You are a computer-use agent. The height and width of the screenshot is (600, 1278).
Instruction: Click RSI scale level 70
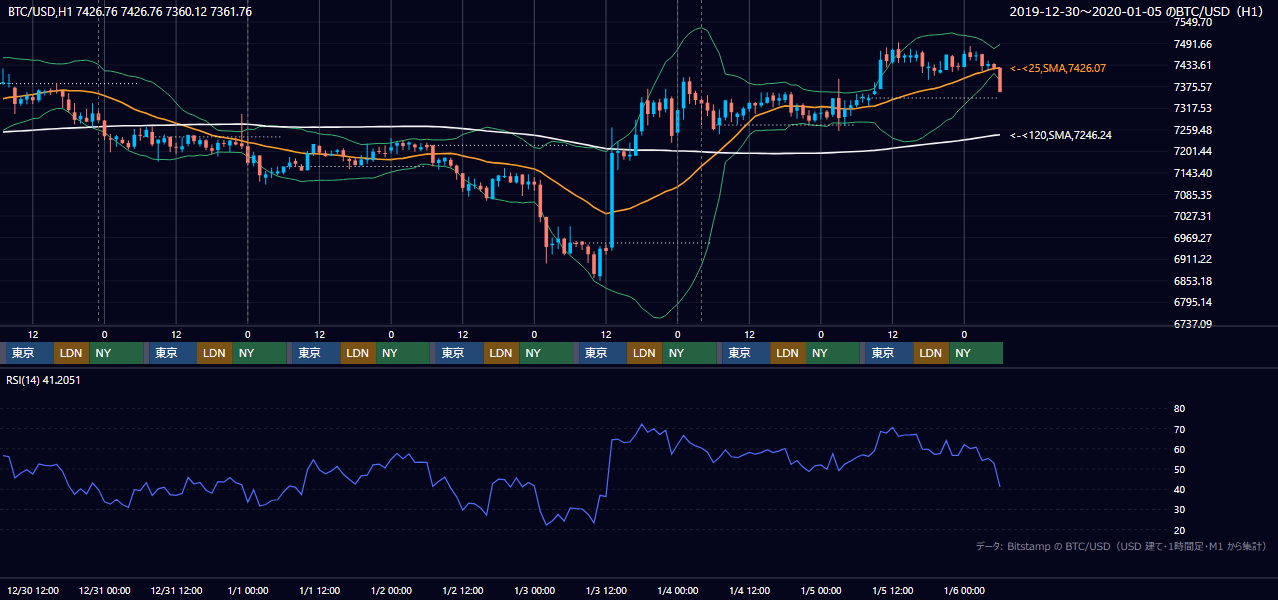1179,429
